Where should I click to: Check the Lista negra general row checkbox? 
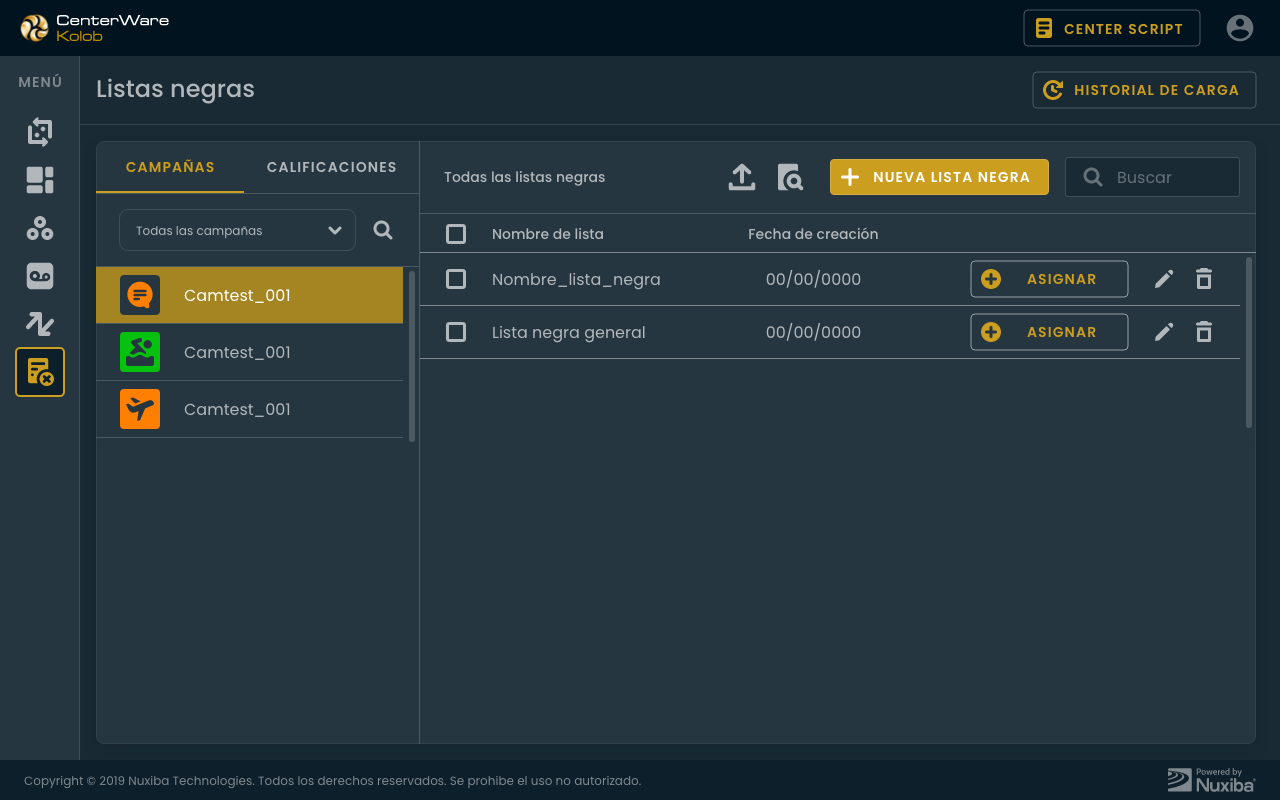456,332
